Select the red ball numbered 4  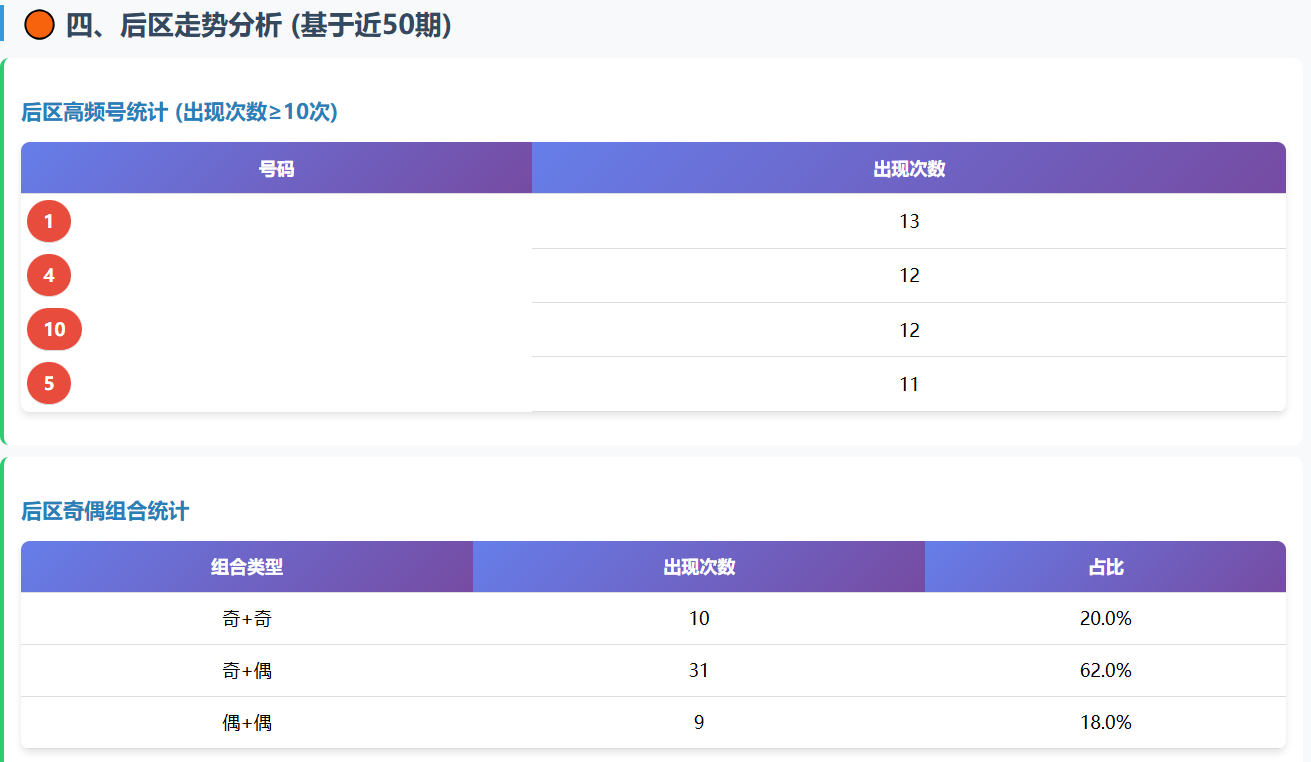49,275
